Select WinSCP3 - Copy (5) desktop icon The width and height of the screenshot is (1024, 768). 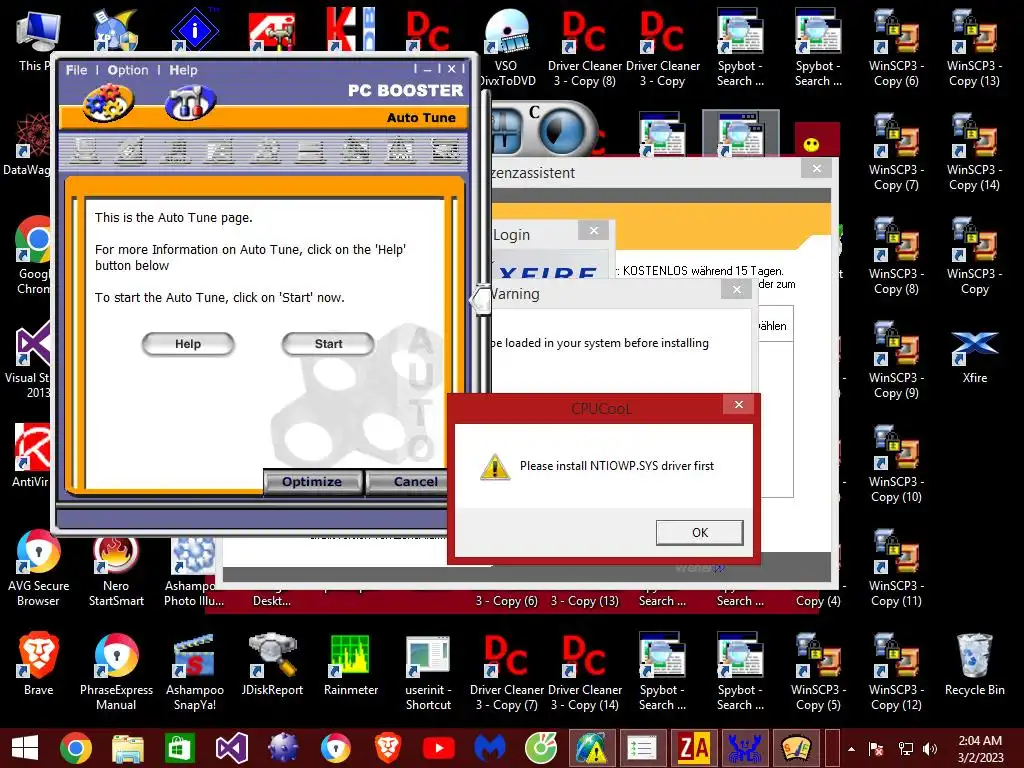818,671
